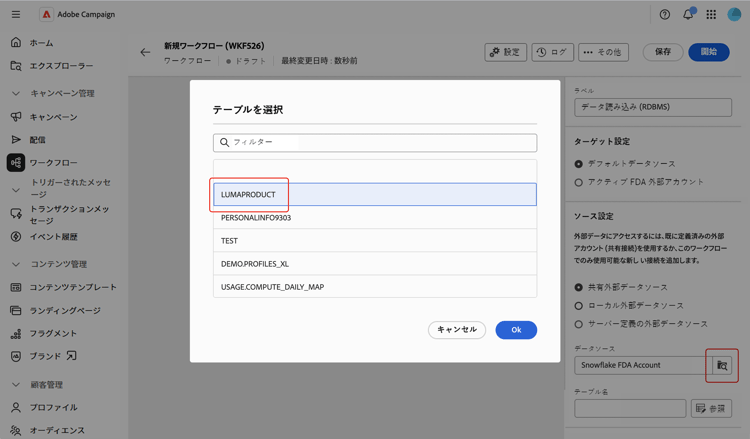The width and height of the screenshot is (750, 439).
Task: Click the キャンセル button in the dialog
Action: [457, 330]
